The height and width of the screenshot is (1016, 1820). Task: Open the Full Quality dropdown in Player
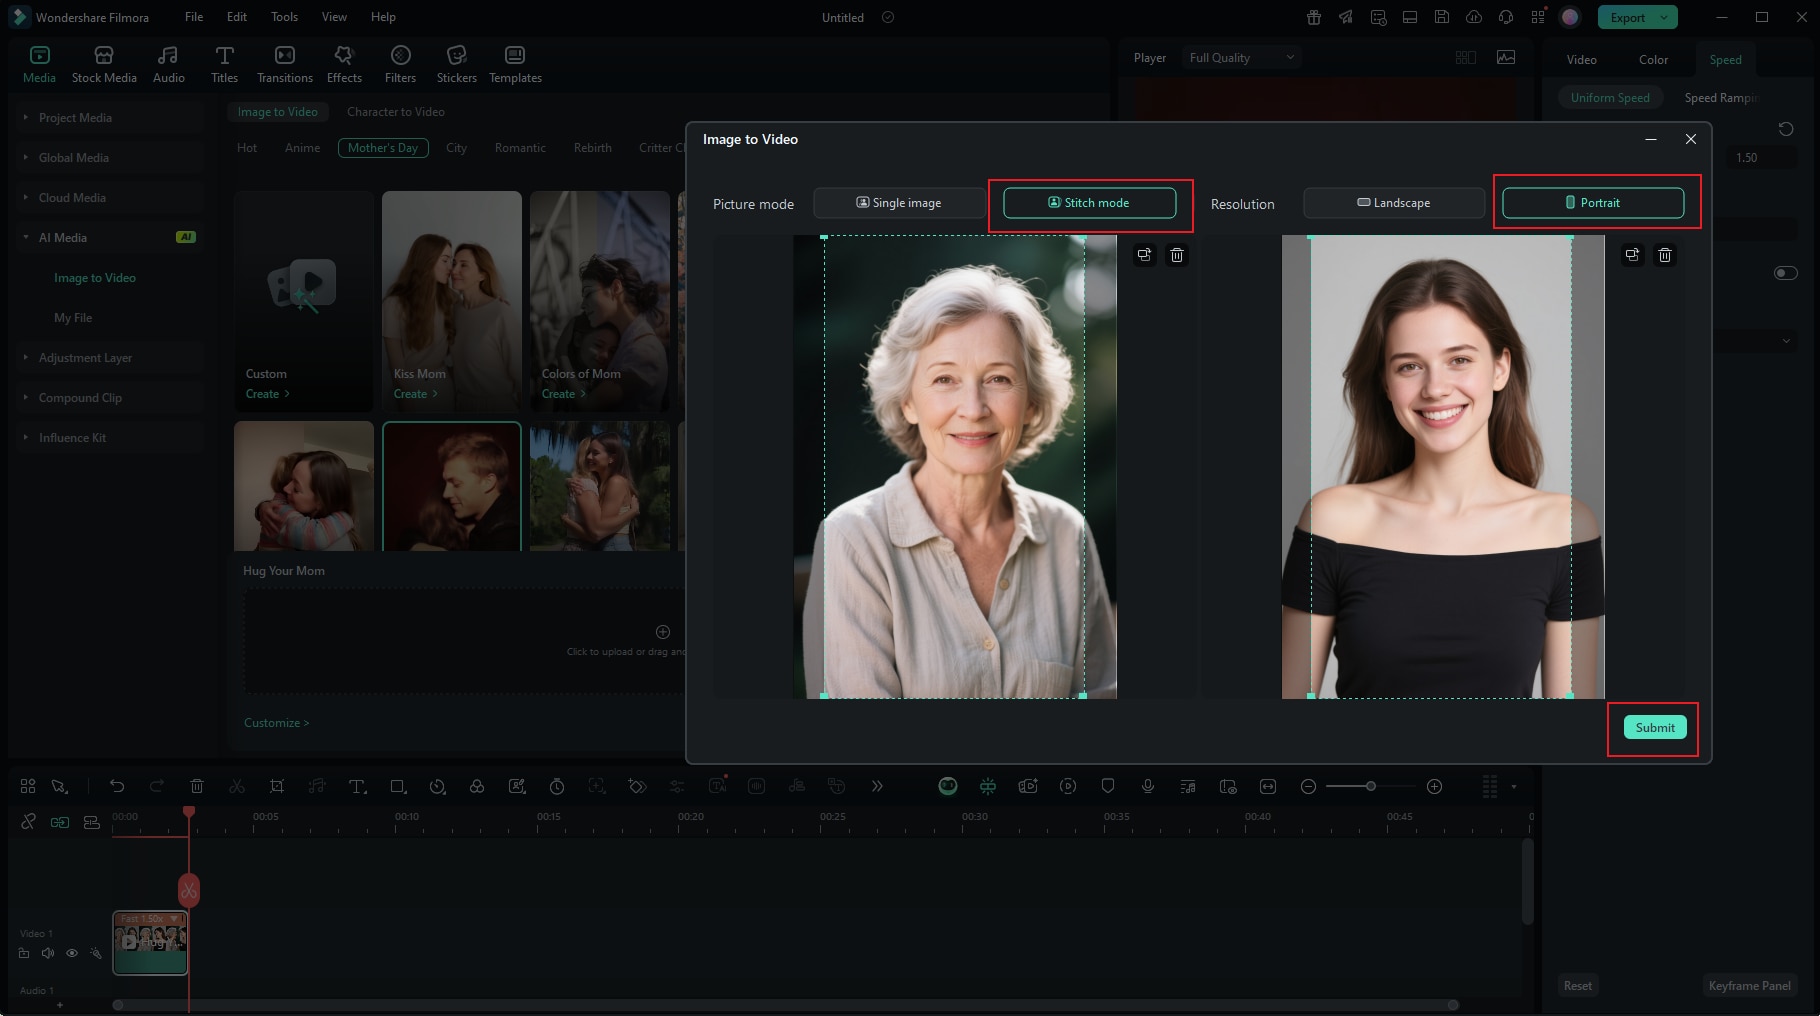point(1241,58)
